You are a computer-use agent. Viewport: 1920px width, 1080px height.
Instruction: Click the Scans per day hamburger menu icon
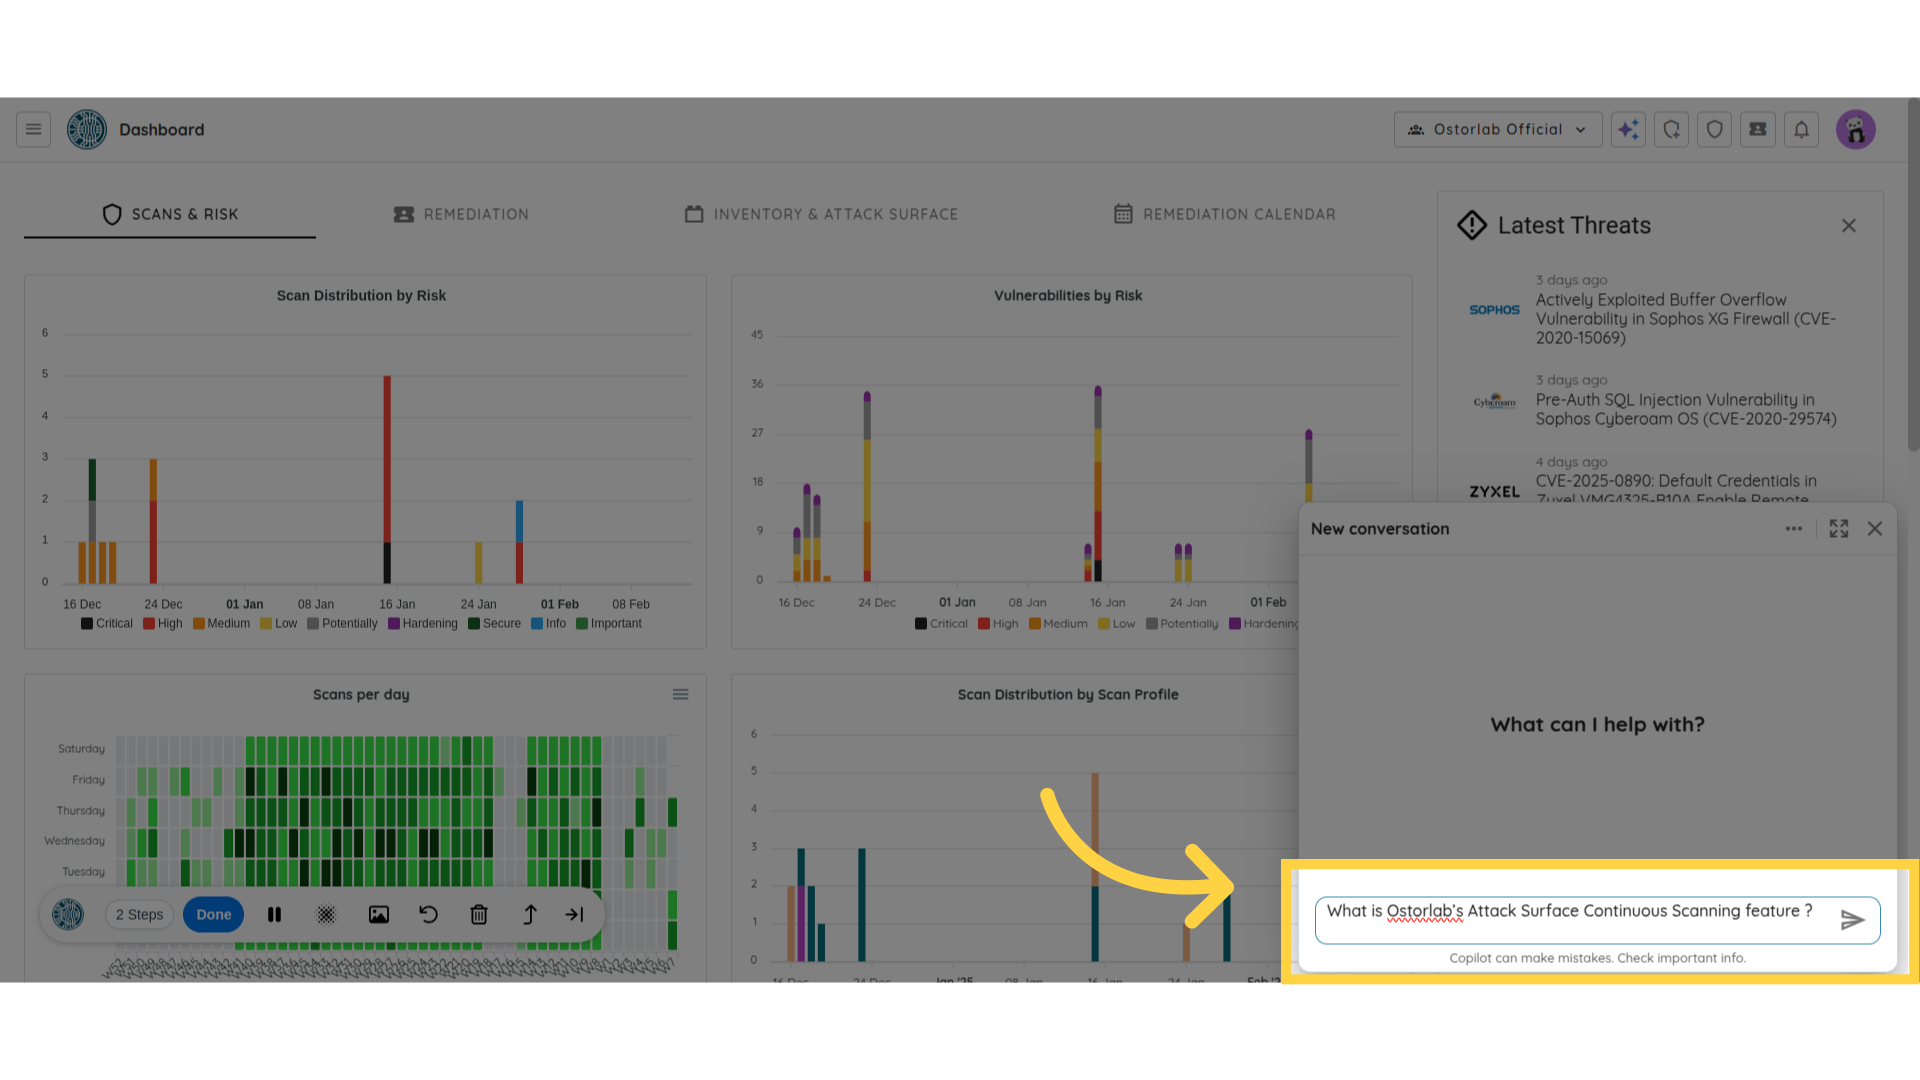[x=680, y=694]
